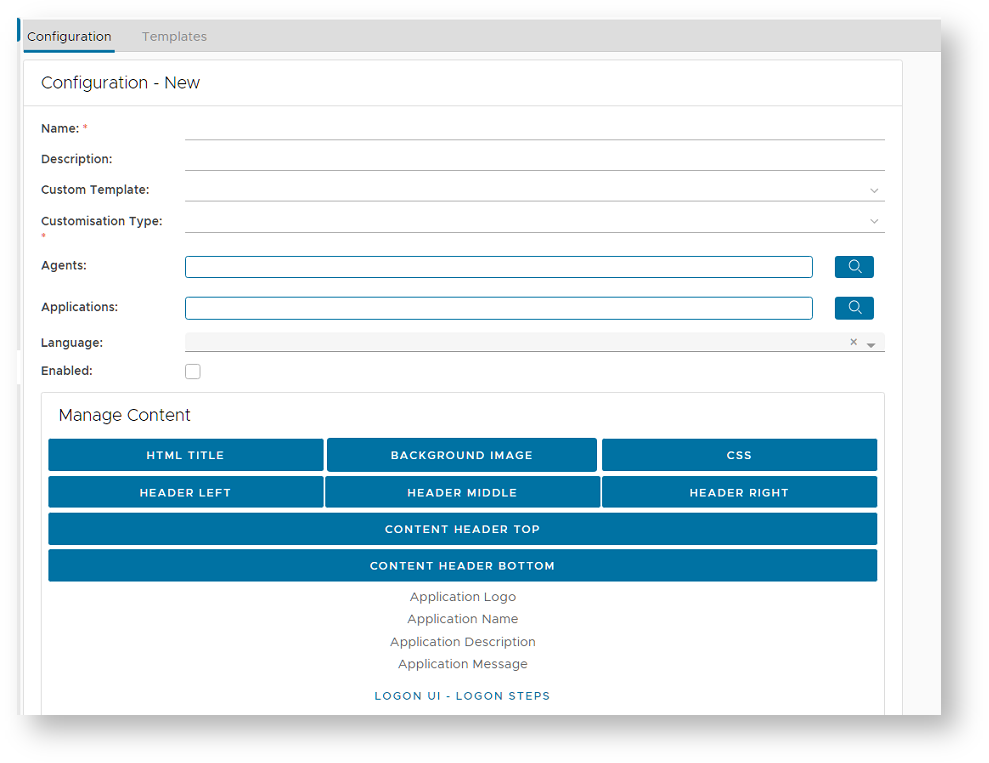This screenshot has height=763, width=989.
Task: Click into the Description text field
Action: tap(534, 159)
